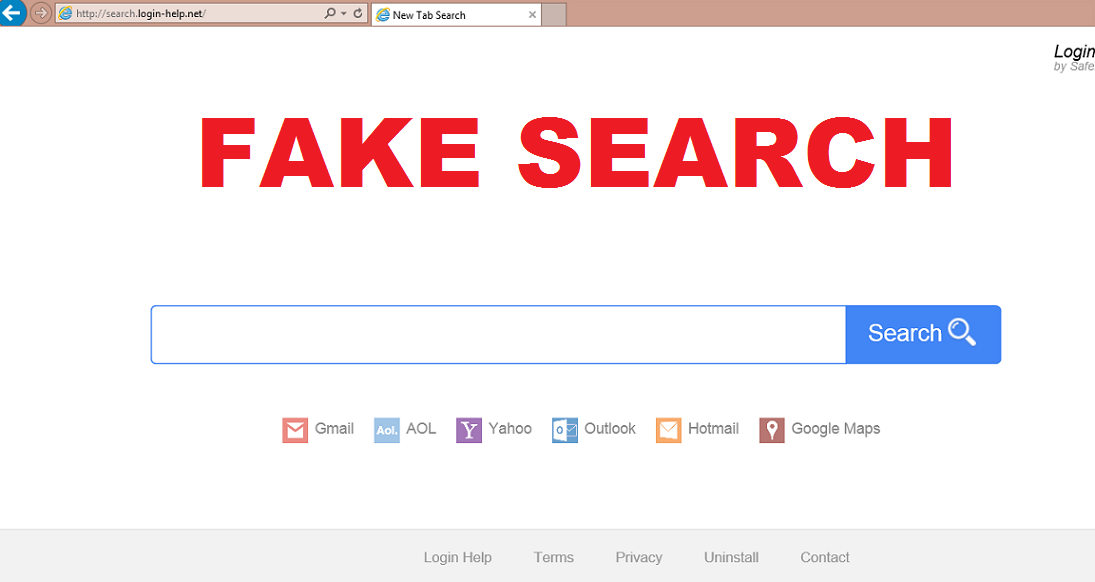
Task: Open the AOL text link
Action: [421, 428]
